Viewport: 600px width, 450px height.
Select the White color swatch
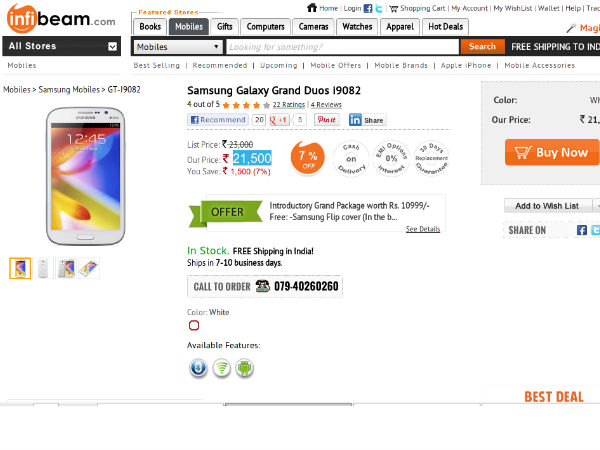pos(194,325)
